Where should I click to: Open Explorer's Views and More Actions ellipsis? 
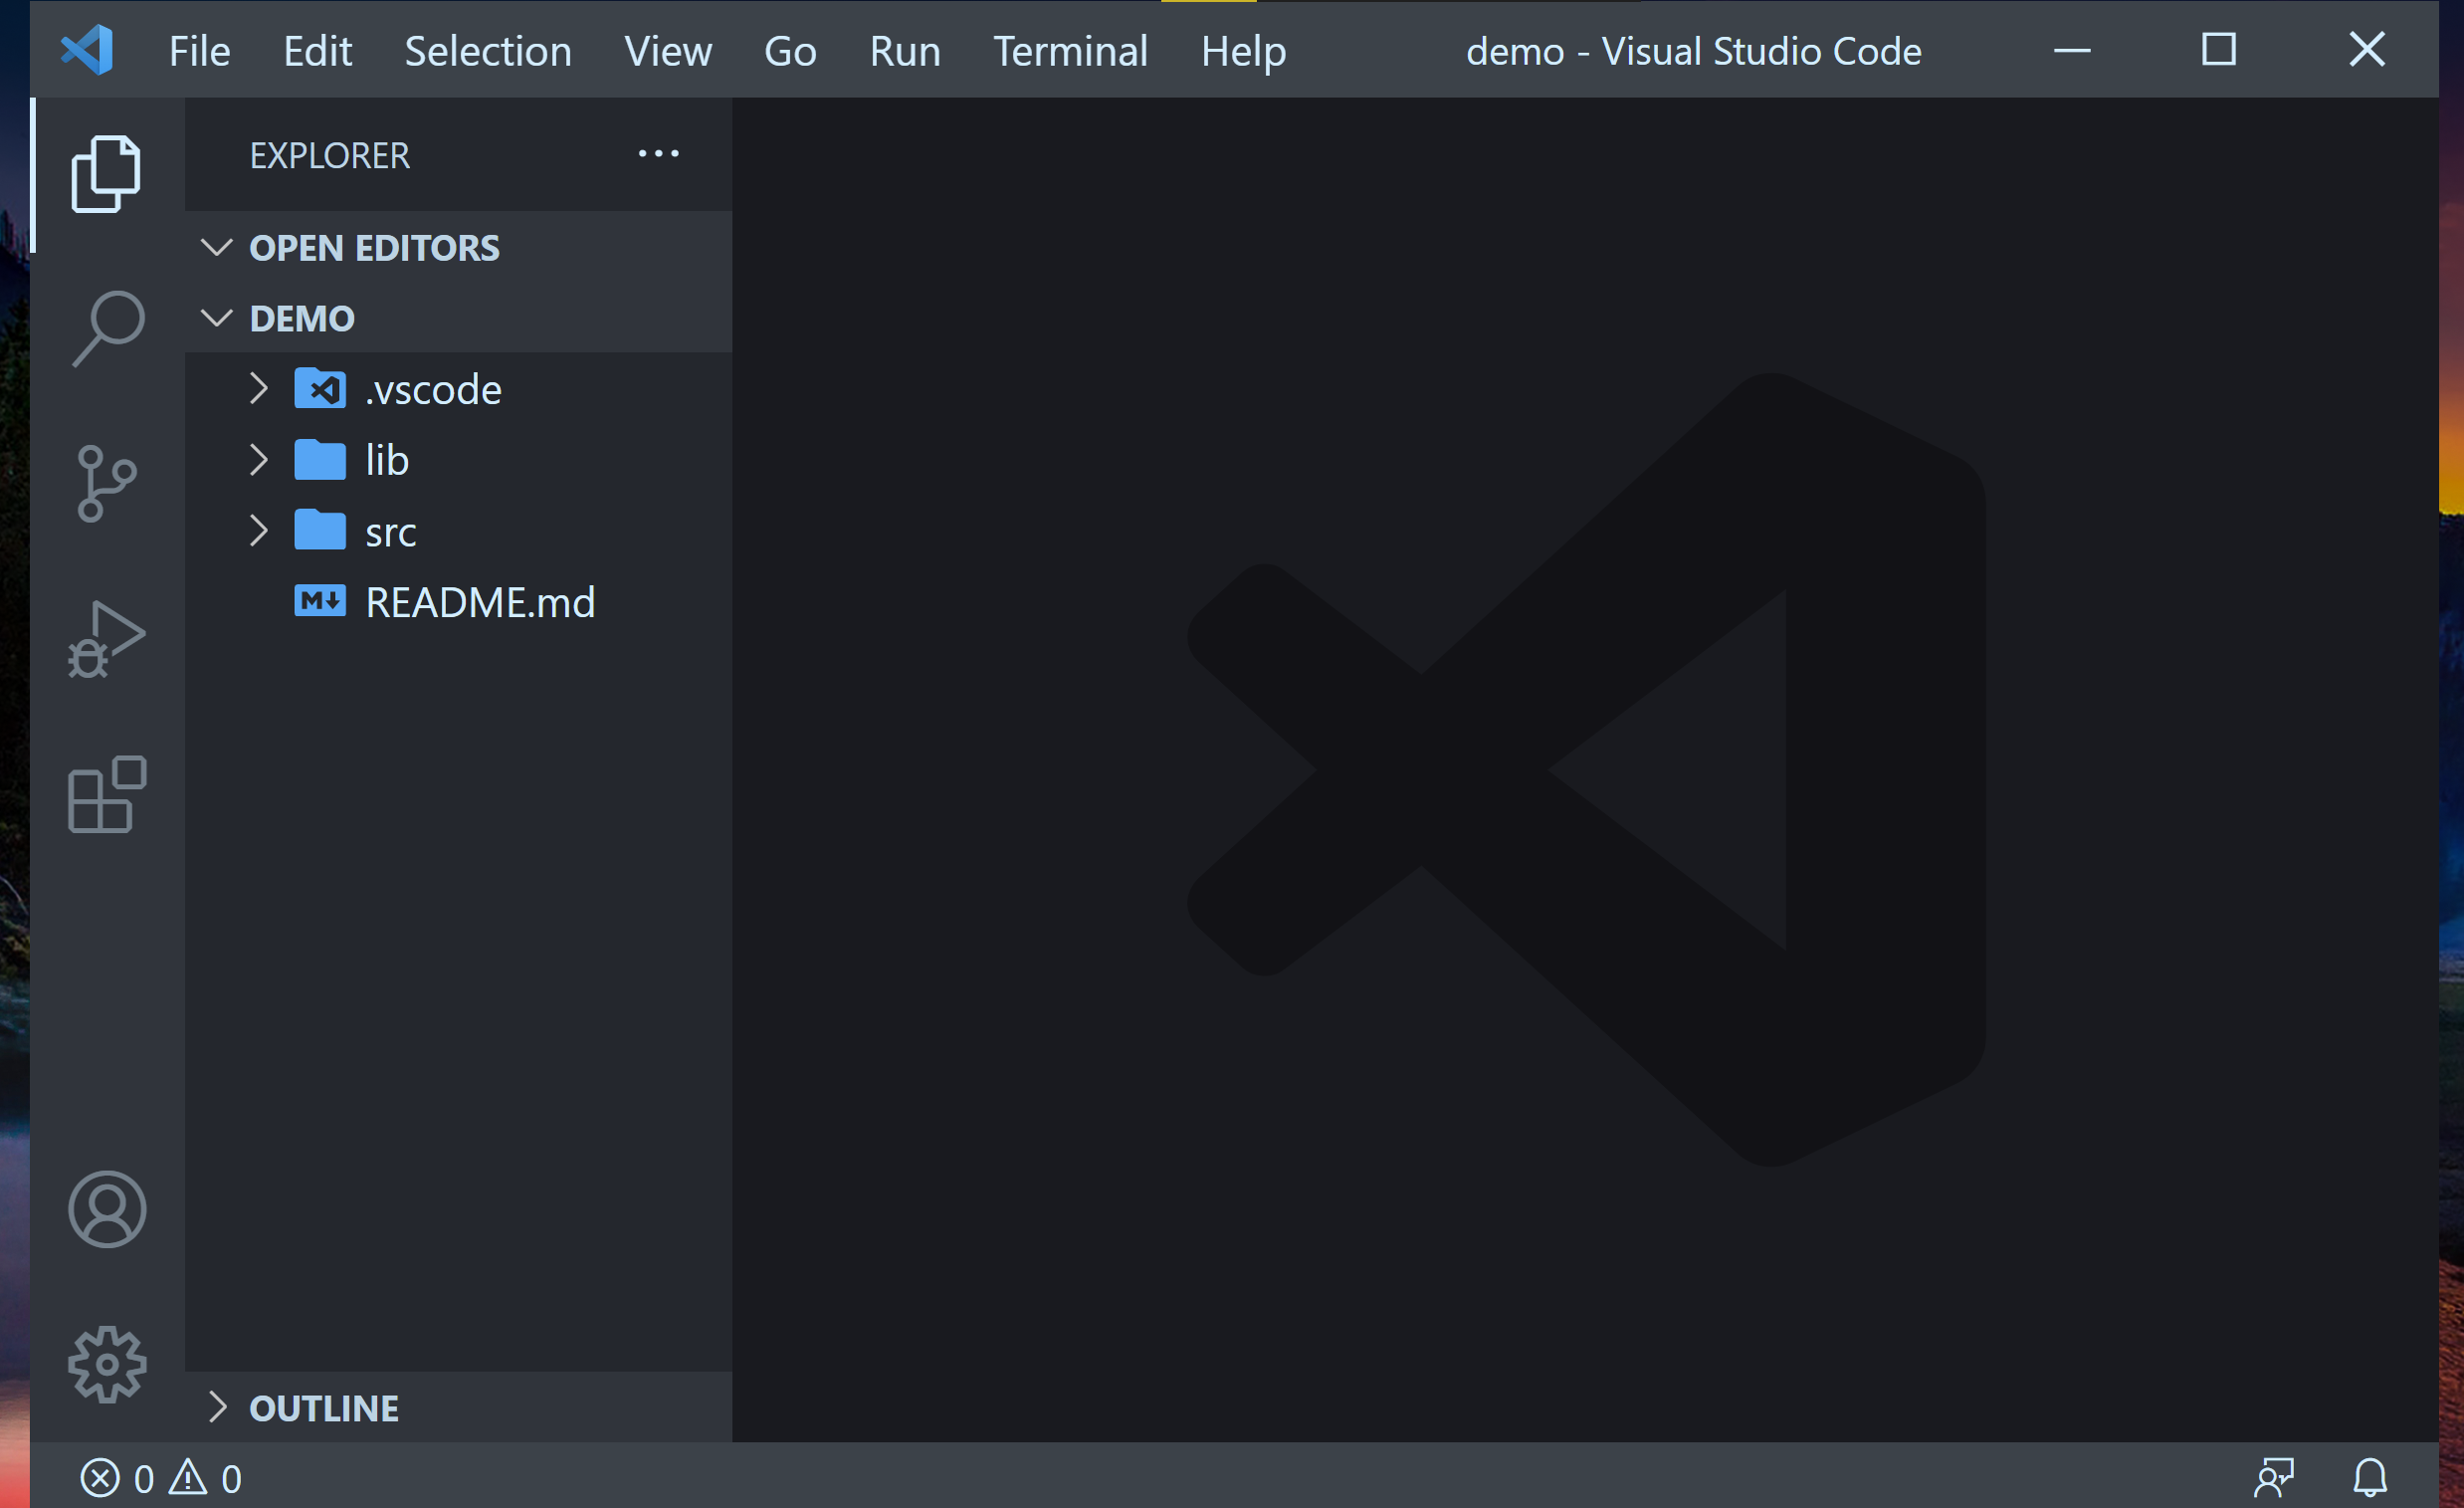point(659,154)
